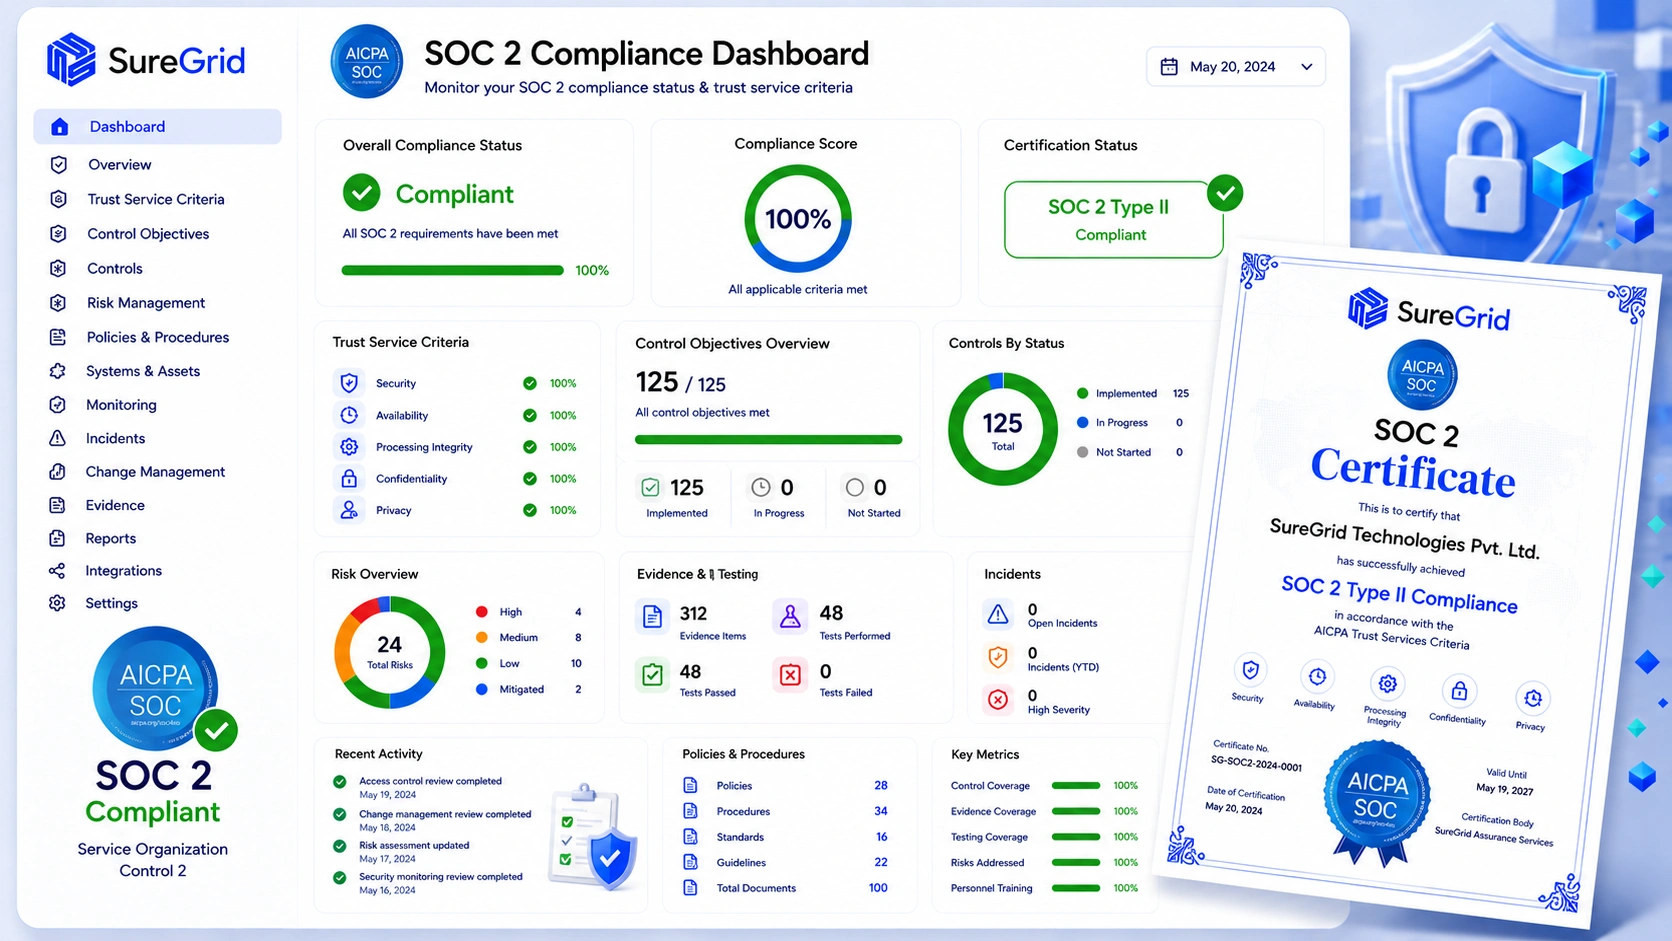
Task: Click the Security row green checkmark
Action: [530, 383]
